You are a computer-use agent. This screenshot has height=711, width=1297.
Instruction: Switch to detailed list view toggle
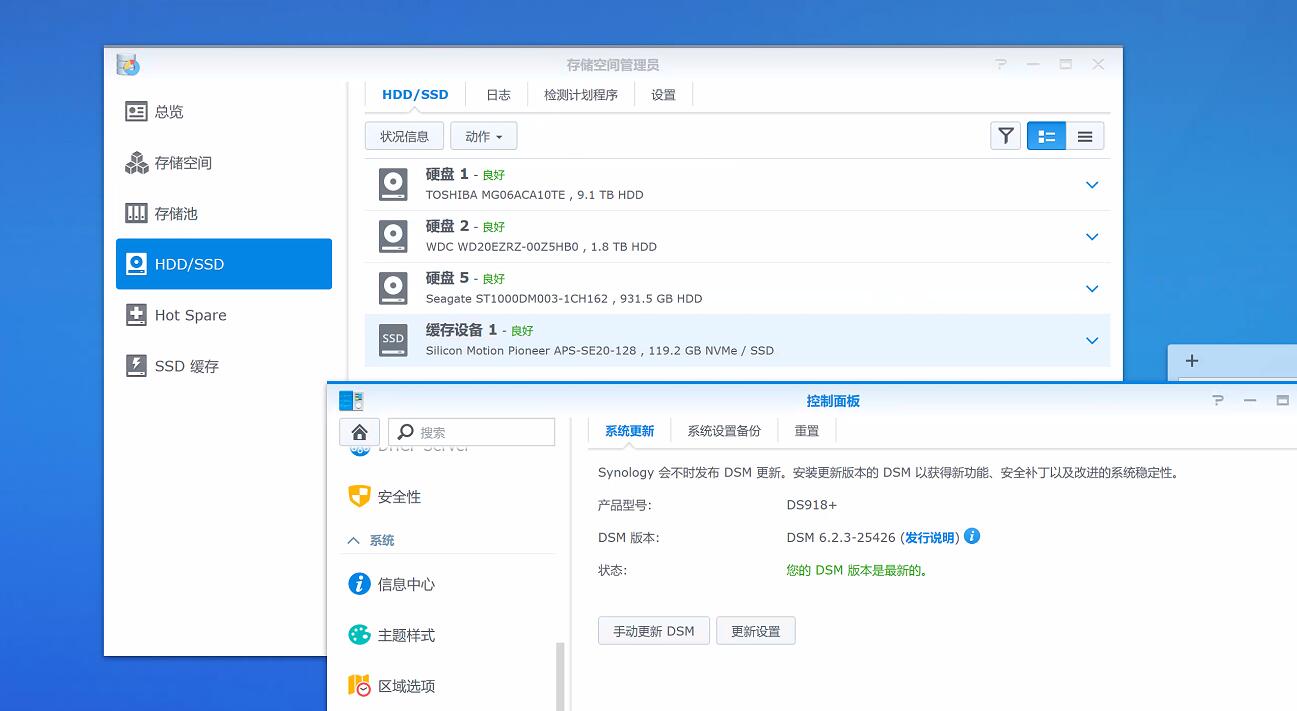pos(1046,136)
